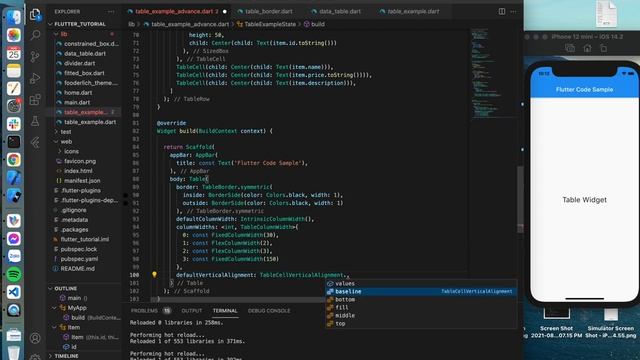Open main.dart in Explorer
The image size is (640, 360).
point(77,102)
